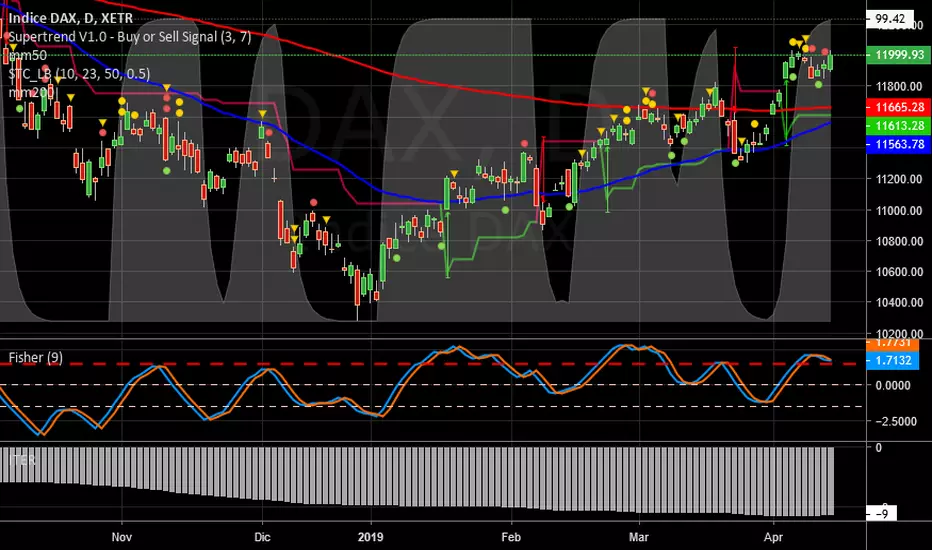Click the red 11665.28 price label

coord(899,107)
